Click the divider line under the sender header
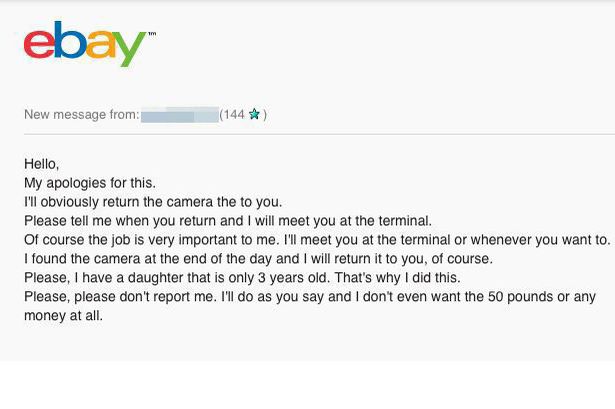Image resolution: width=615 pixels, height=409 pixels. 319,134
